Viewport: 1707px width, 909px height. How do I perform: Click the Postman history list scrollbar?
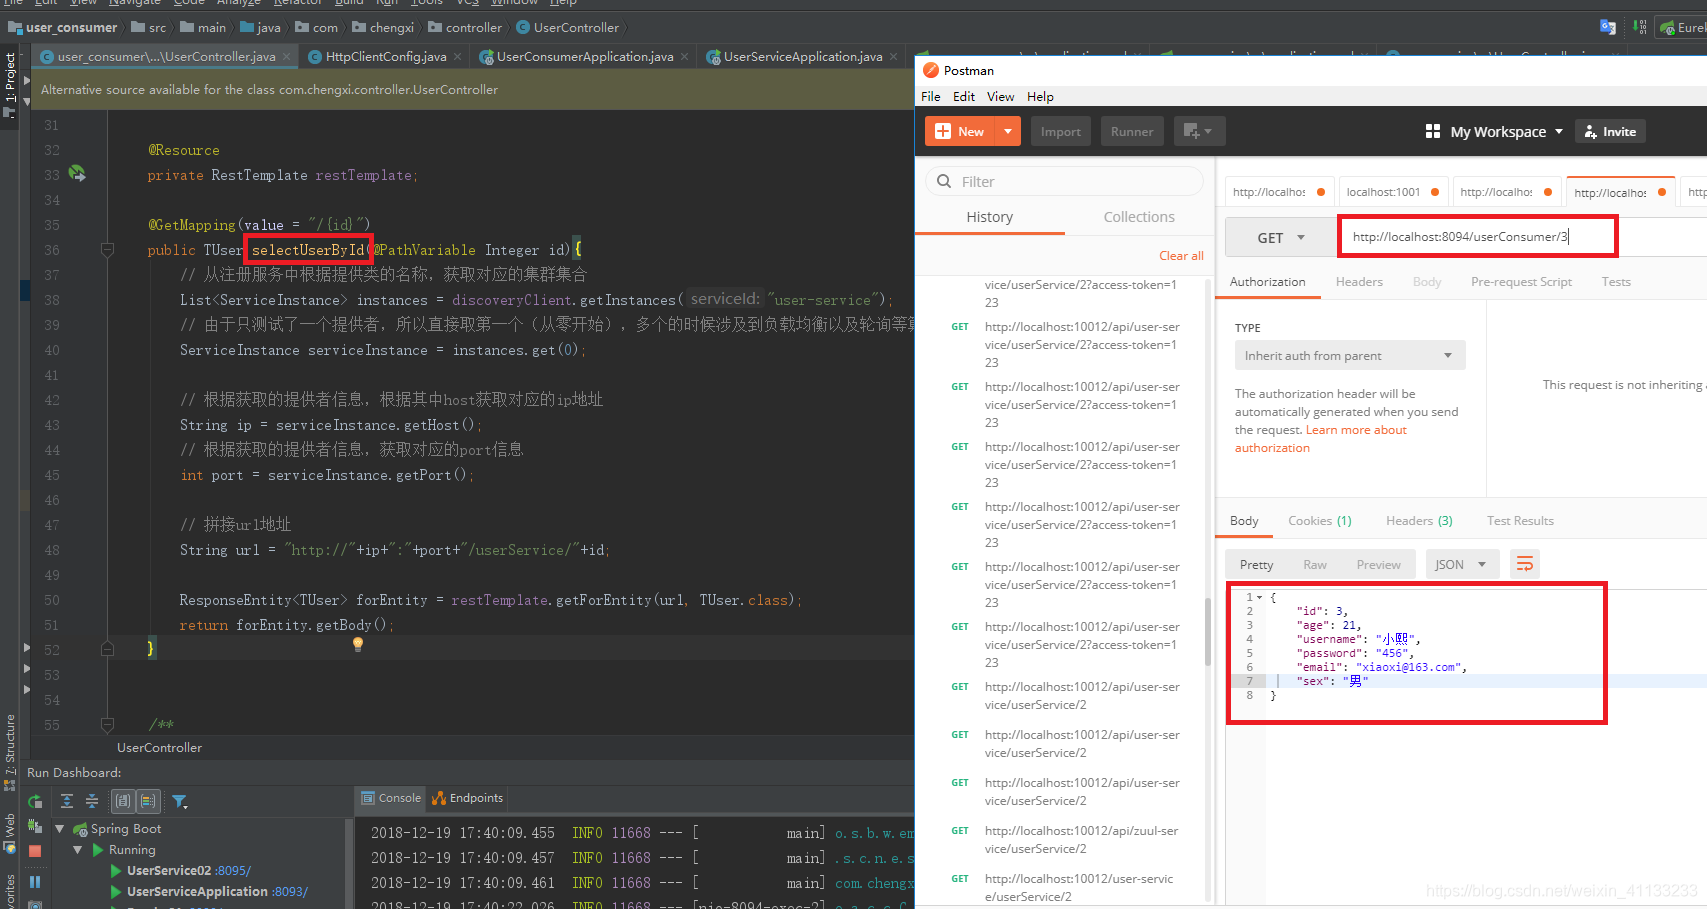point(1208,630)
